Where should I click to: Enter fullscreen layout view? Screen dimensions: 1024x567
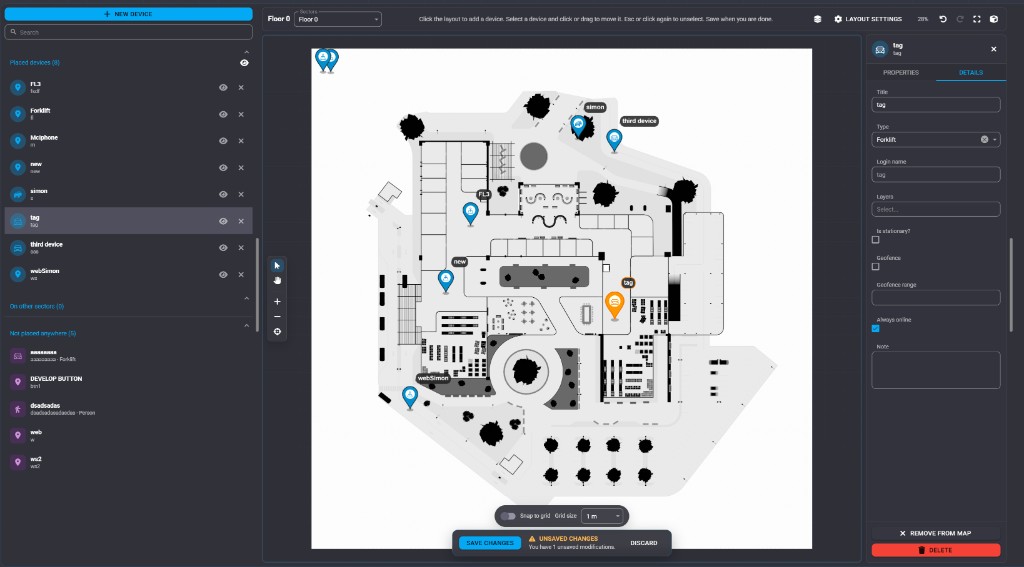977,19
